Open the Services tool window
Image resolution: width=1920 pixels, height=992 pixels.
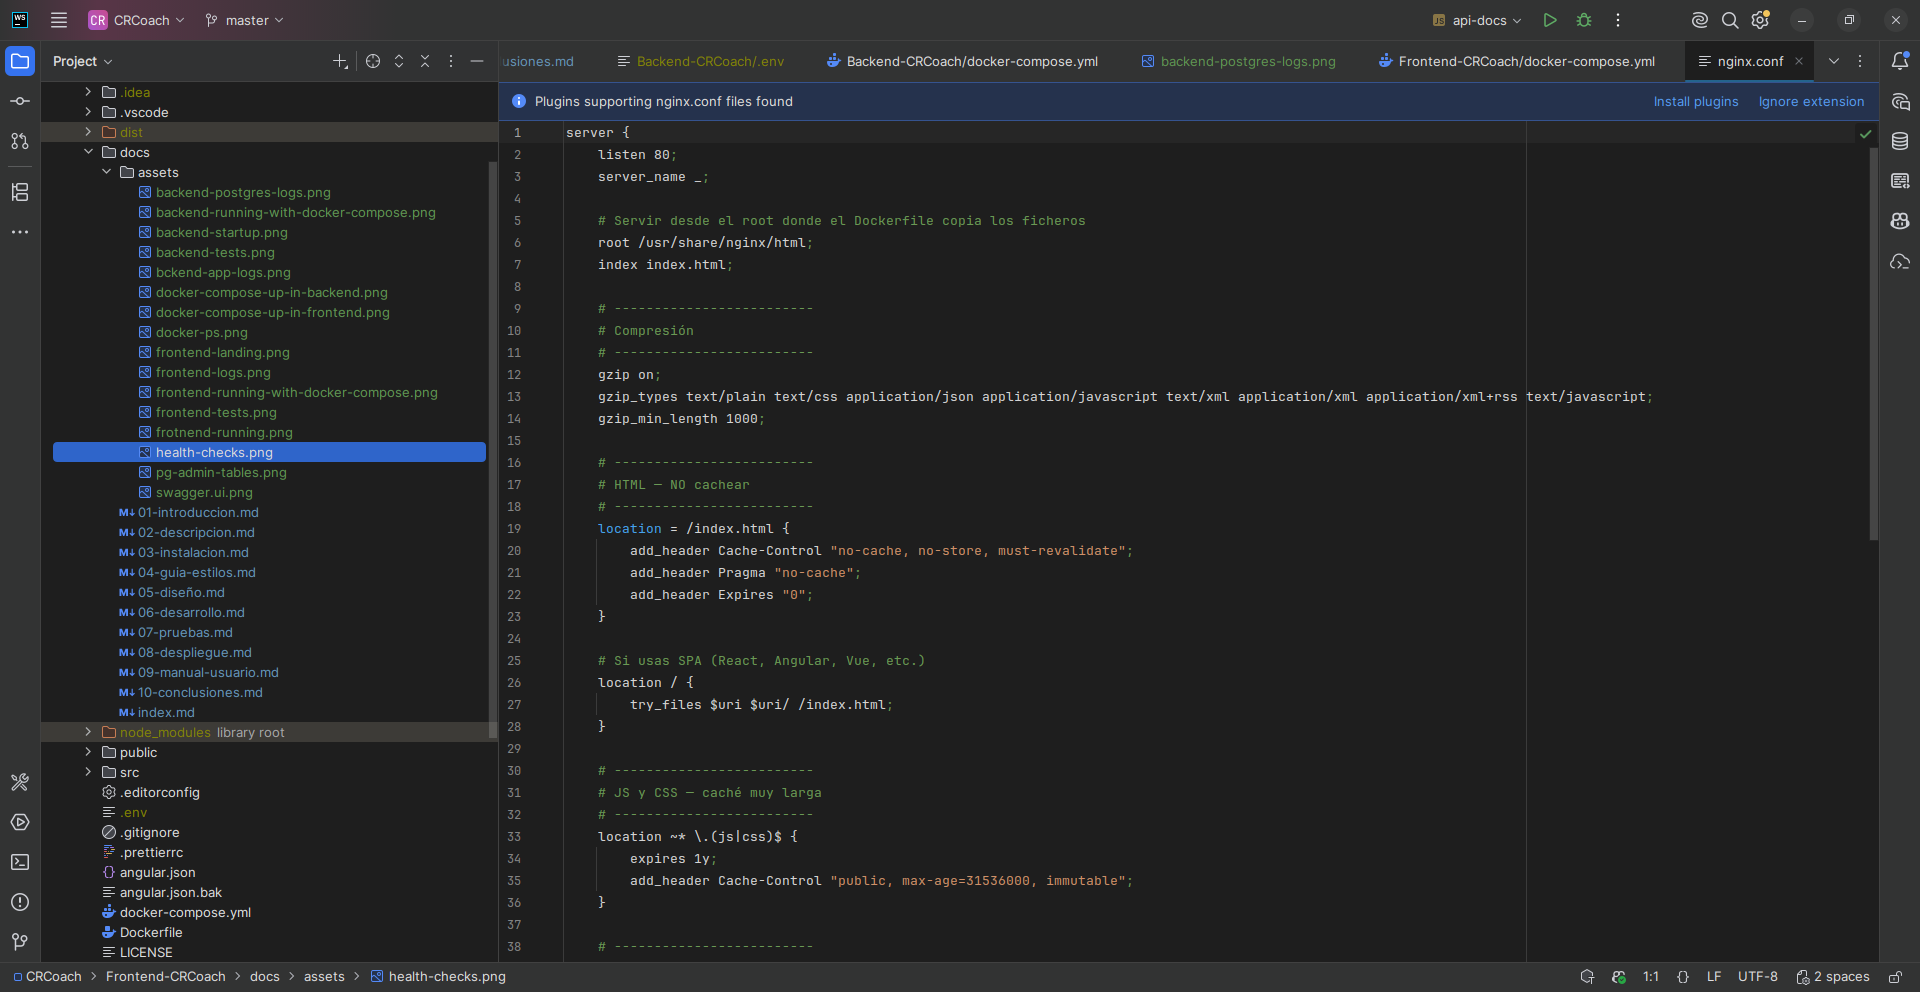[x=20, y=822]
